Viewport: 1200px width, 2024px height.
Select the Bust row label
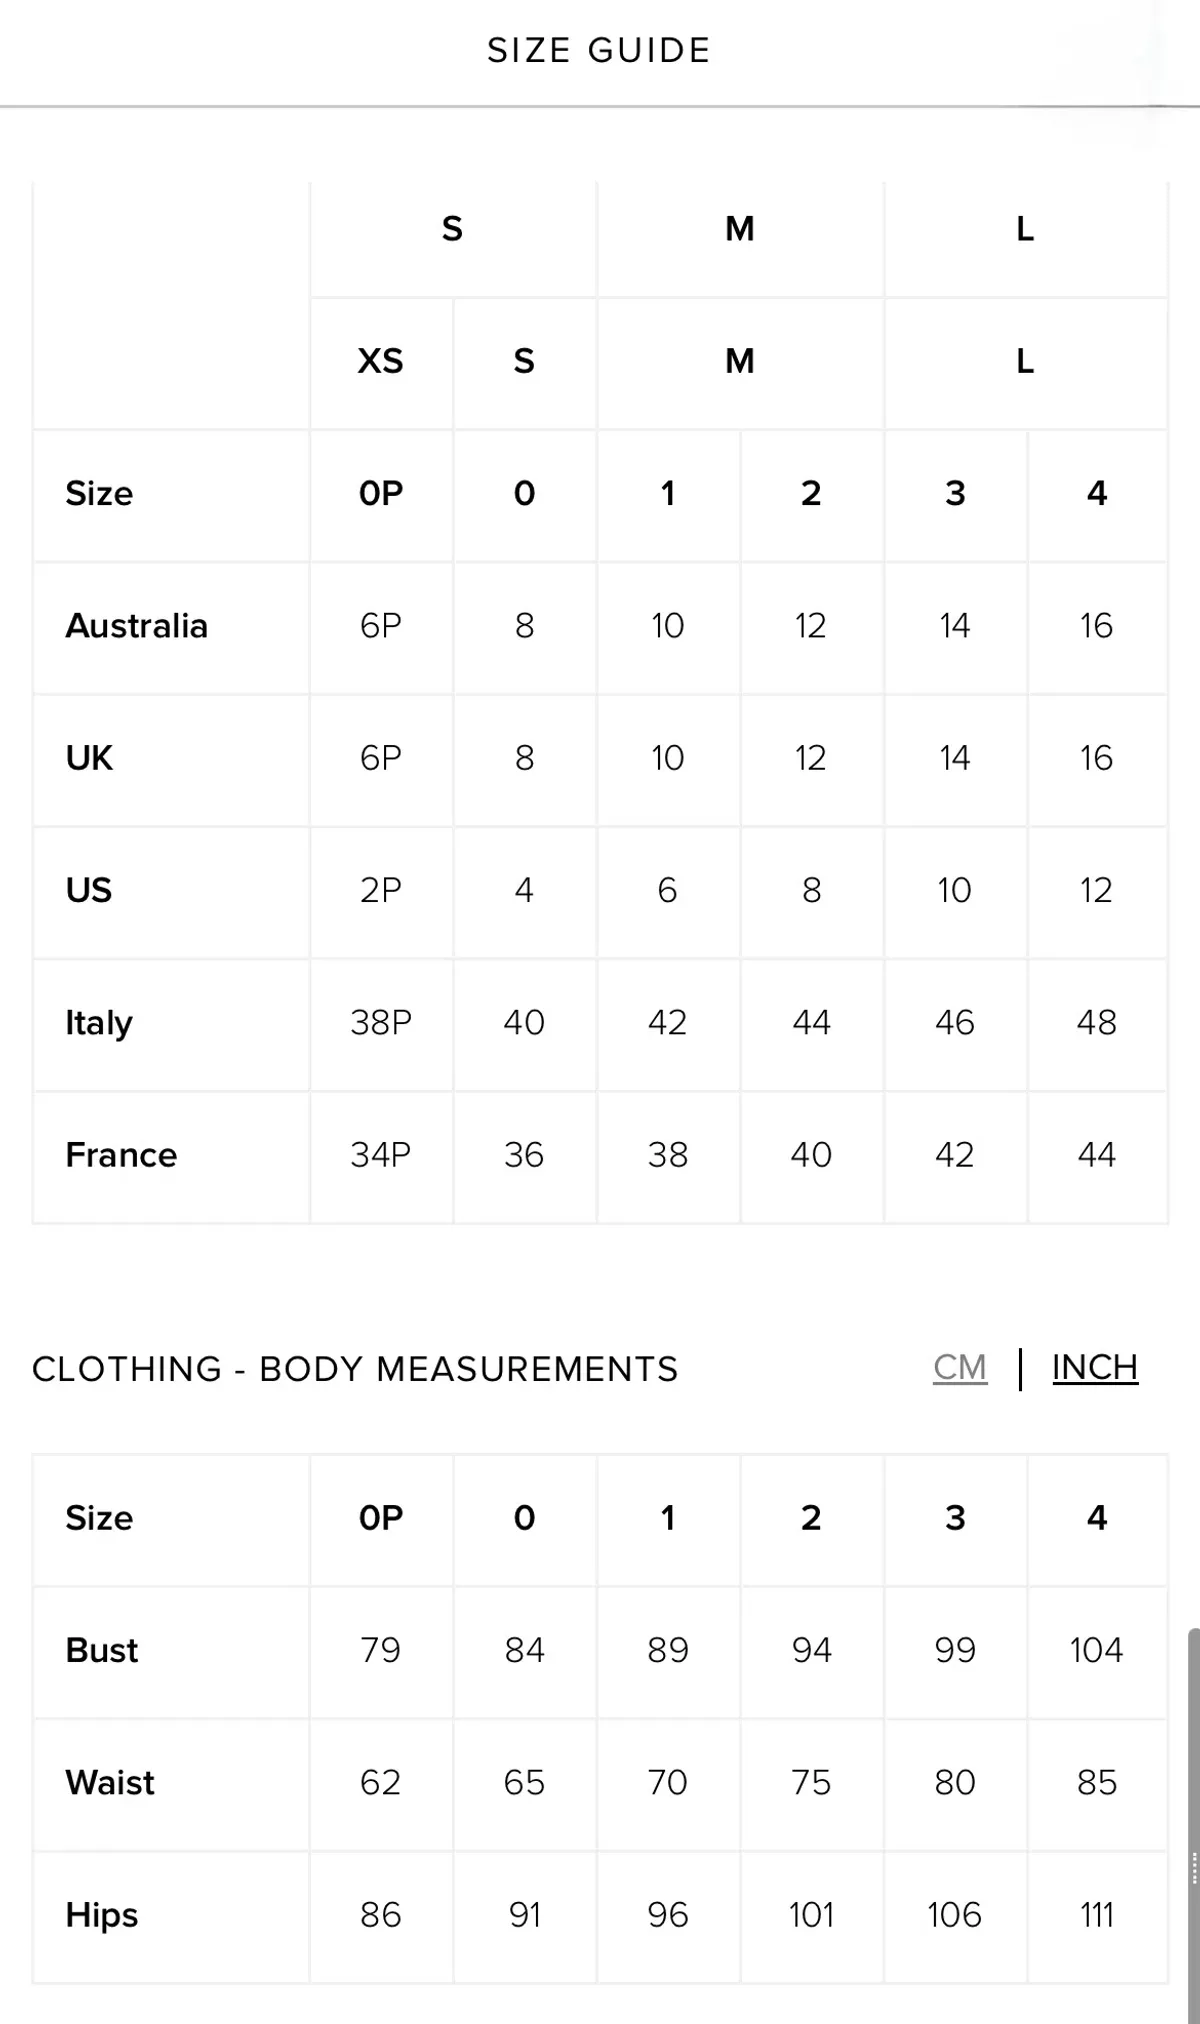(x=101, y=1650)
